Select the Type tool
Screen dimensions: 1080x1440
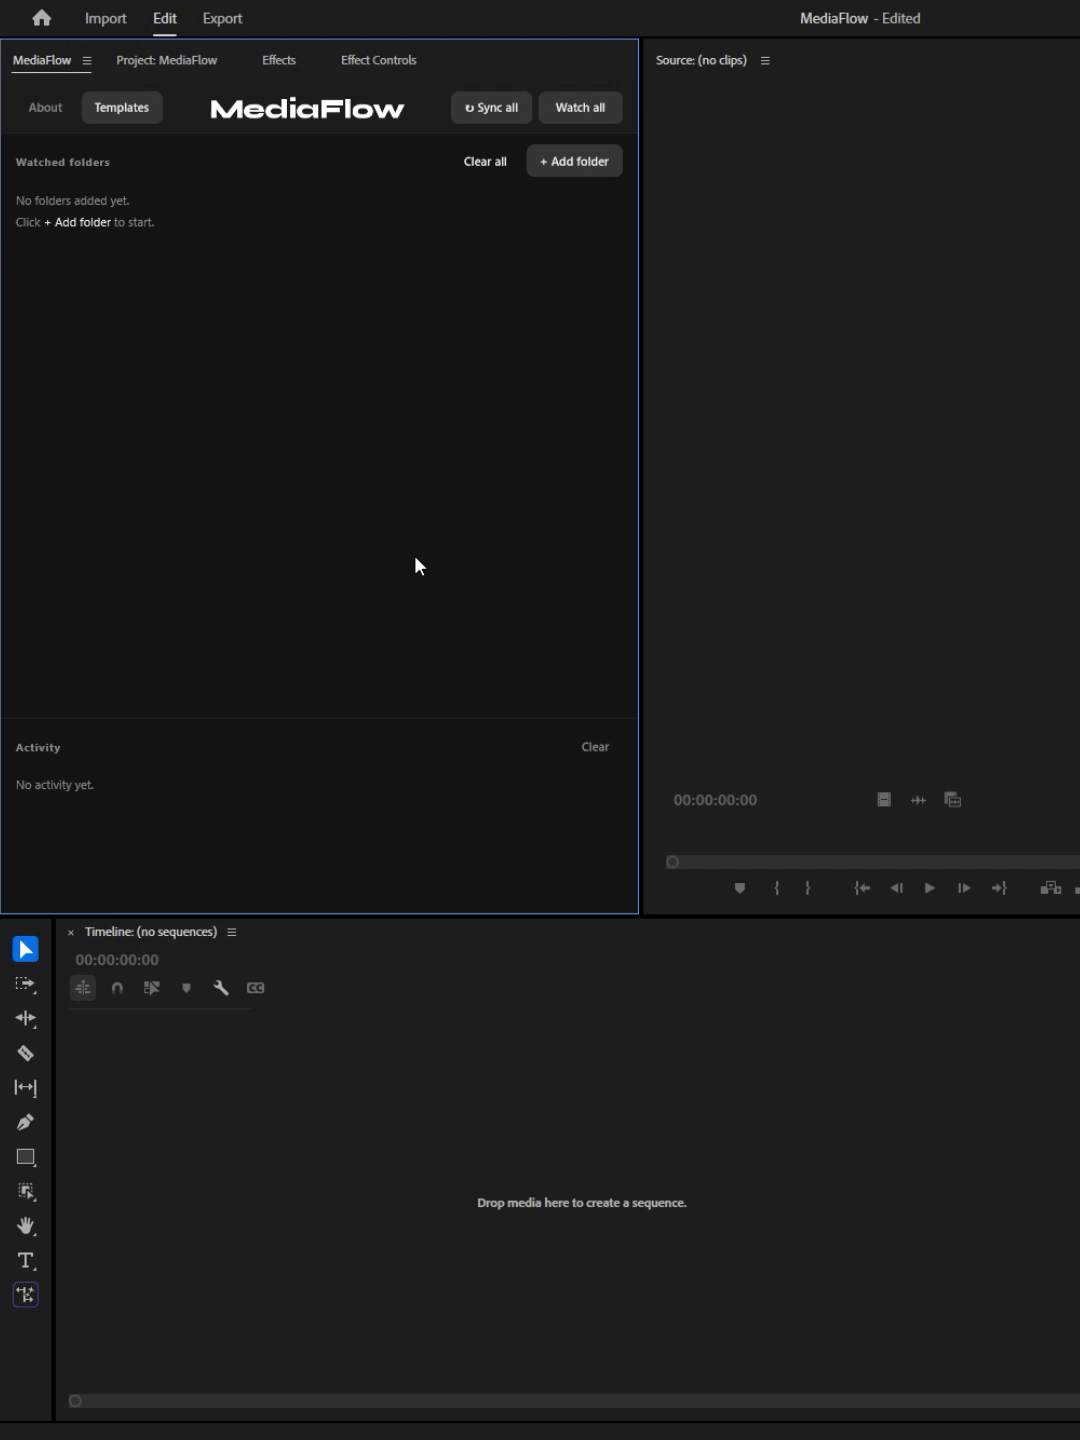(x=25, y=1260)
